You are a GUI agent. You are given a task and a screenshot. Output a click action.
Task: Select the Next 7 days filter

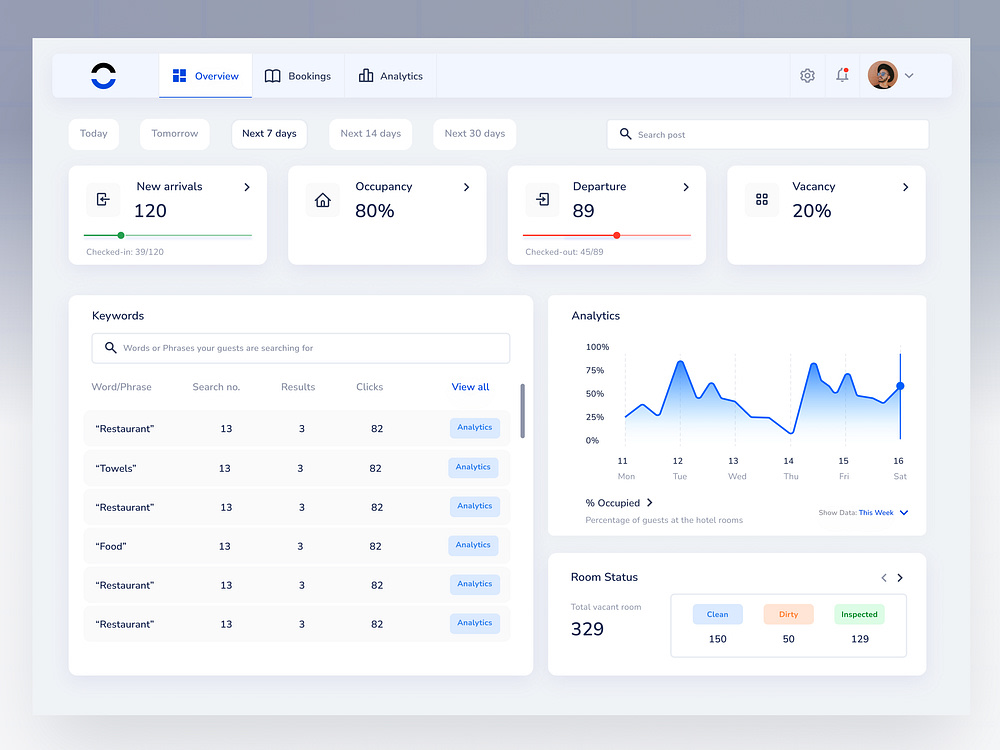tap(269, 134)
